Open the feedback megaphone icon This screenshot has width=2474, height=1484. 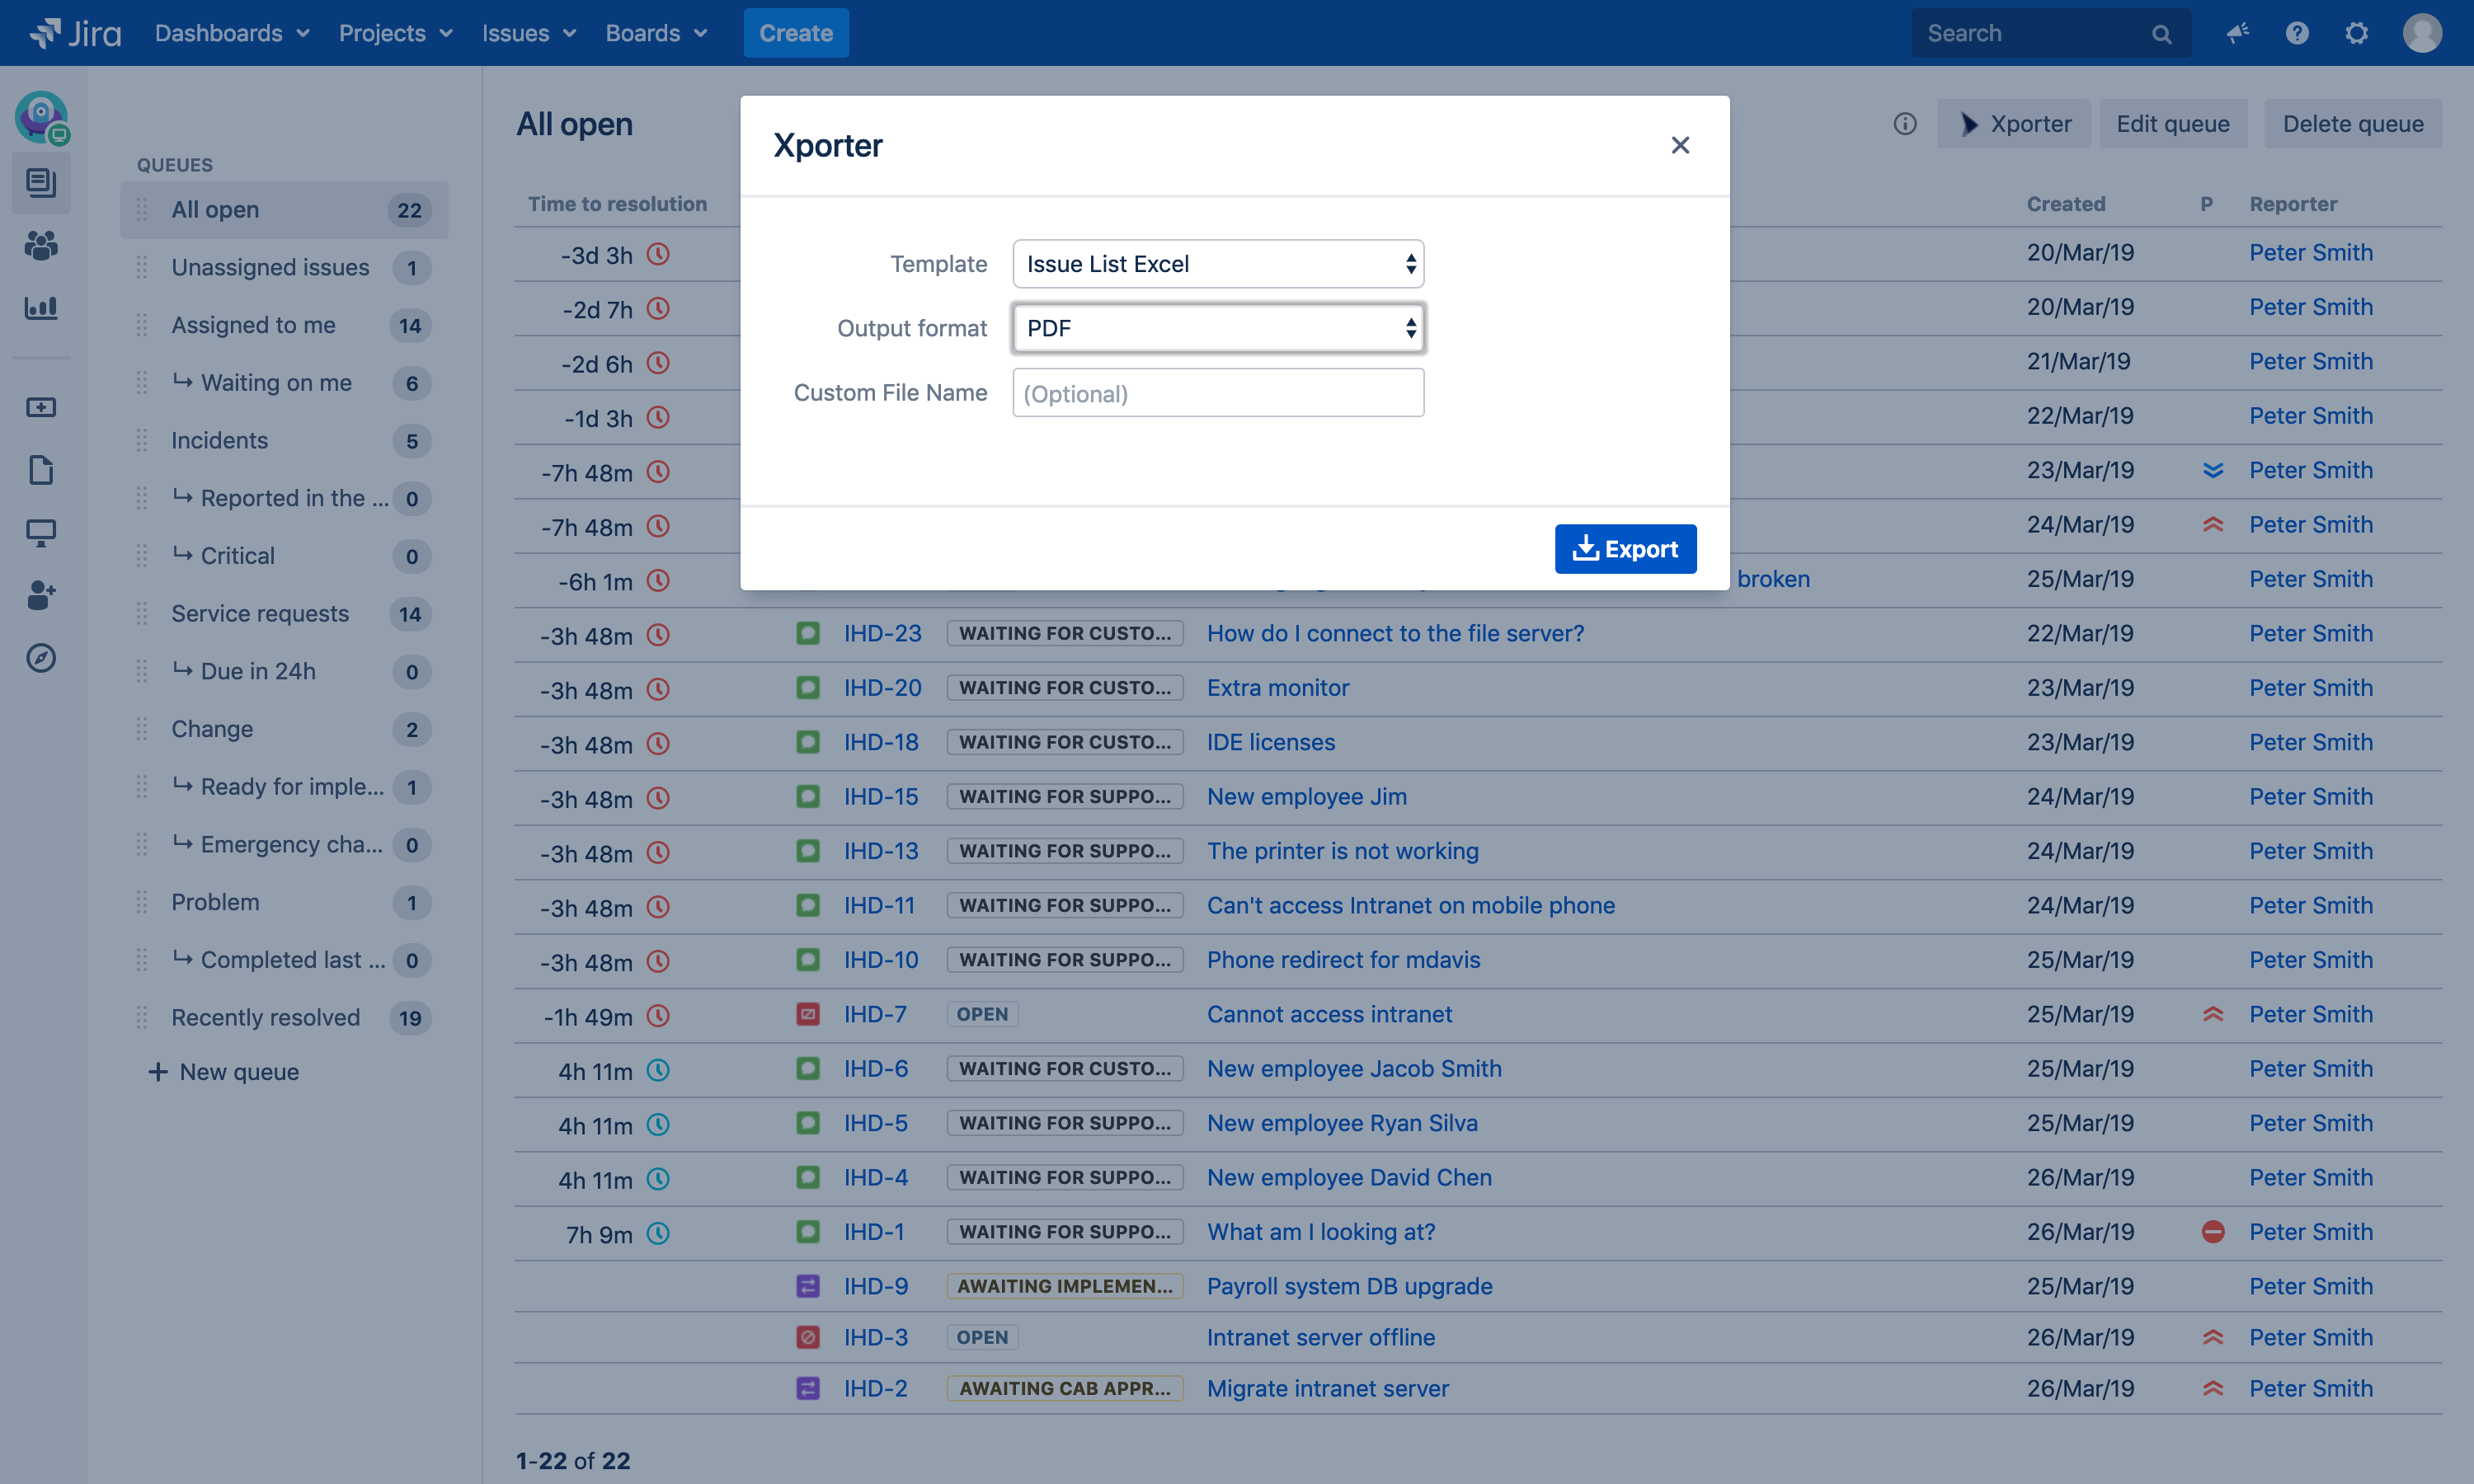point(2237,33)
